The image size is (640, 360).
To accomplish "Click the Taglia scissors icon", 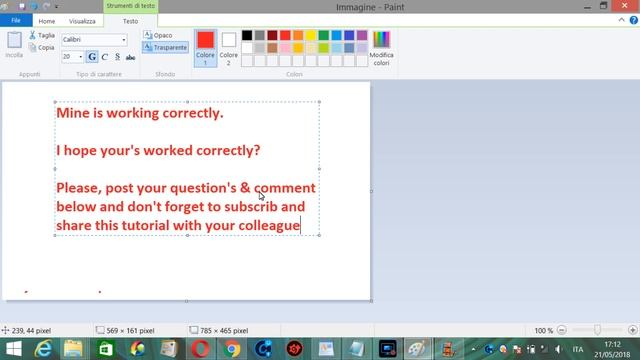I will [x=32, y=35].
